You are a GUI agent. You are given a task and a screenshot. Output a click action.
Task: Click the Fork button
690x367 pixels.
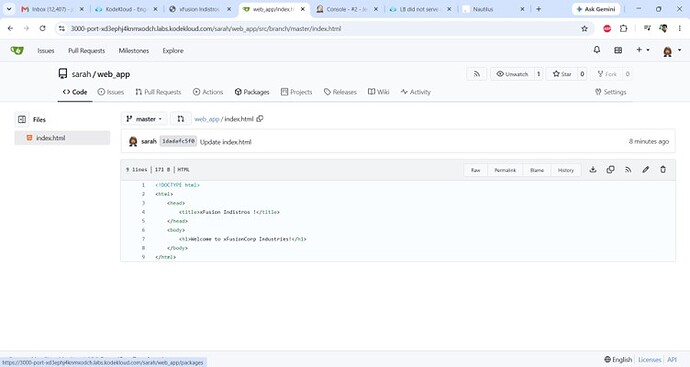pyautogui.click(x=607, y=74)
